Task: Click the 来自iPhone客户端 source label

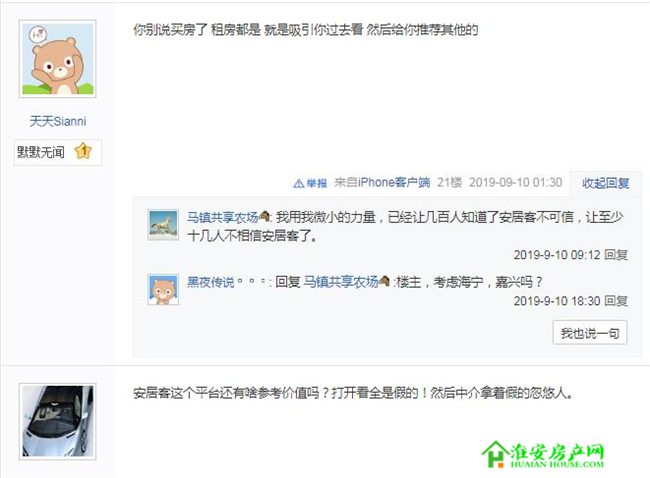Action: click(x=382, y=182)
